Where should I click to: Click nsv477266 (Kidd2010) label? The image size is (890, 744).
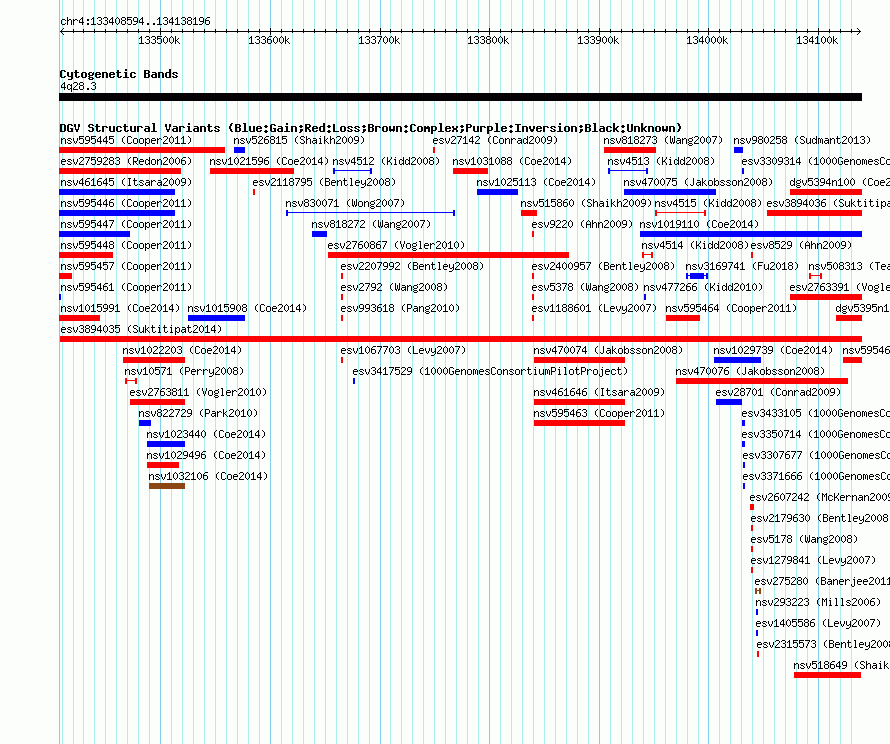[703, 287]
